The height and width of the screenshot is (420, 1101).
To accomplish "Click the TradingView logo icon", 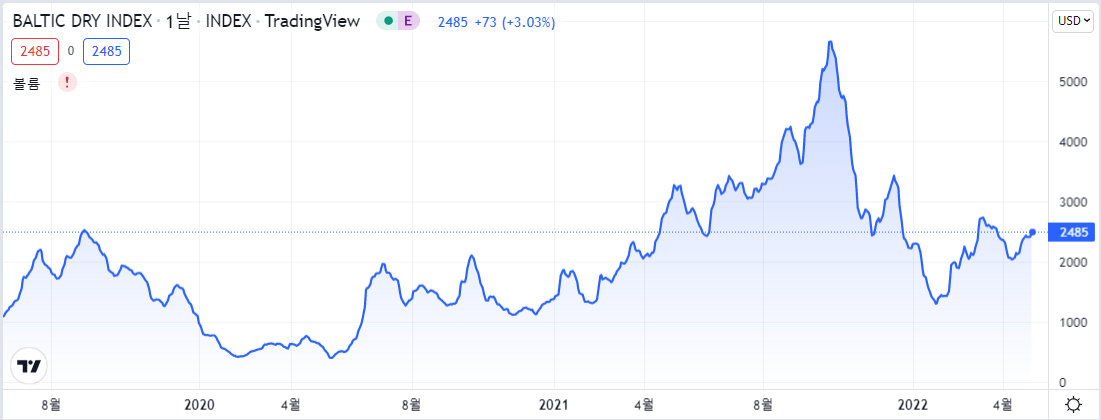I will [x=29, y=367].
